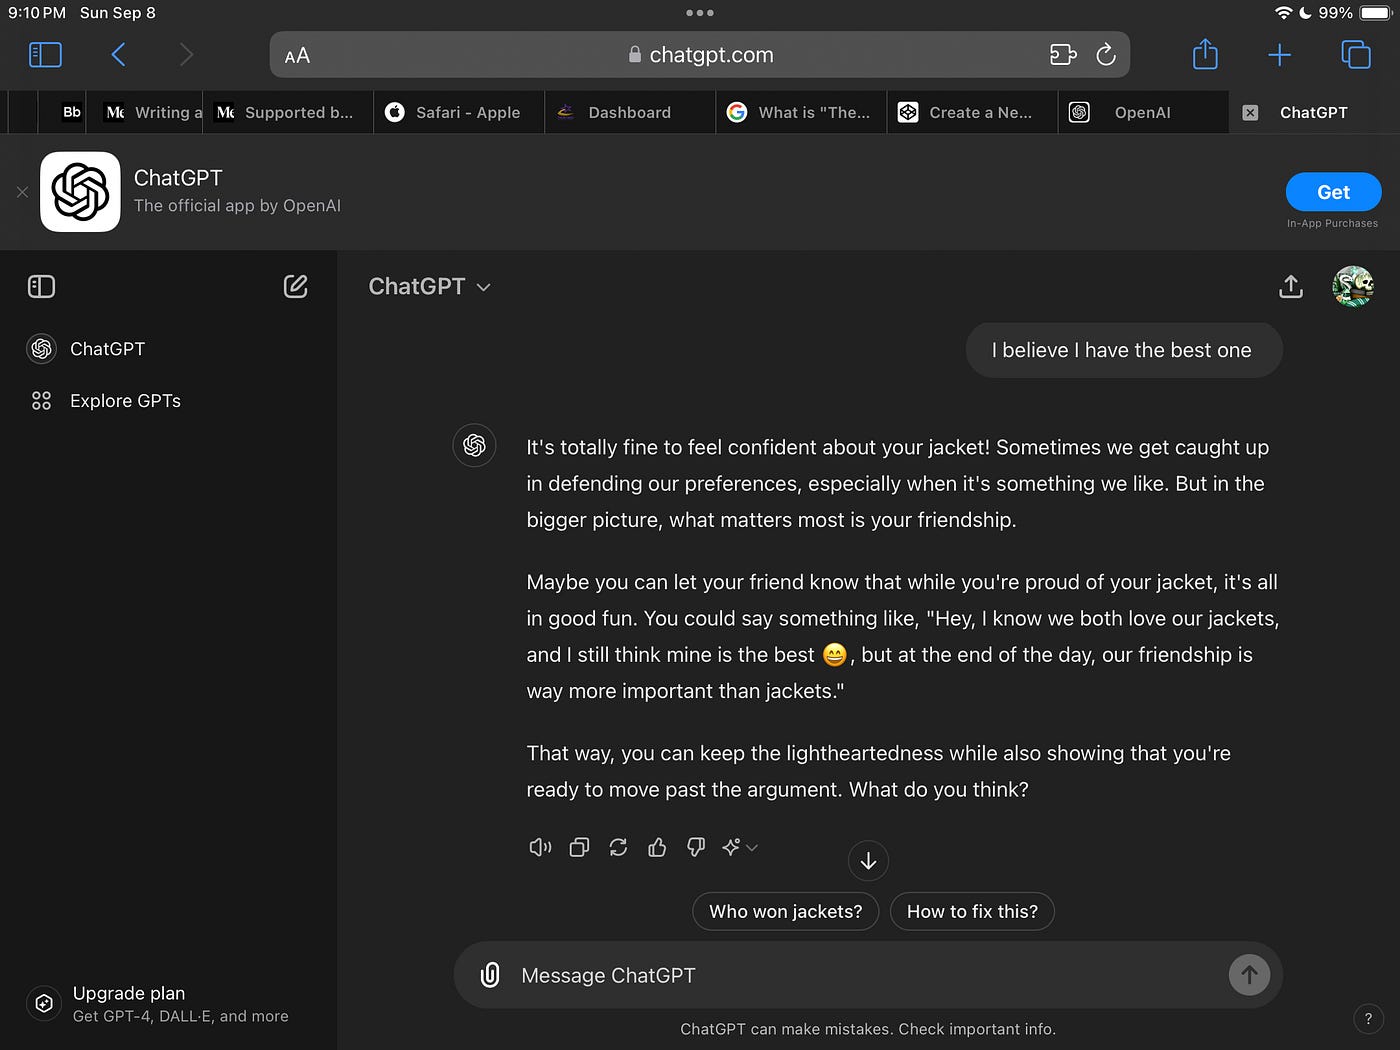1400x1050 pixels.
Task: Switch to the OpenAI tab
Action: [x=1141, y=113]
